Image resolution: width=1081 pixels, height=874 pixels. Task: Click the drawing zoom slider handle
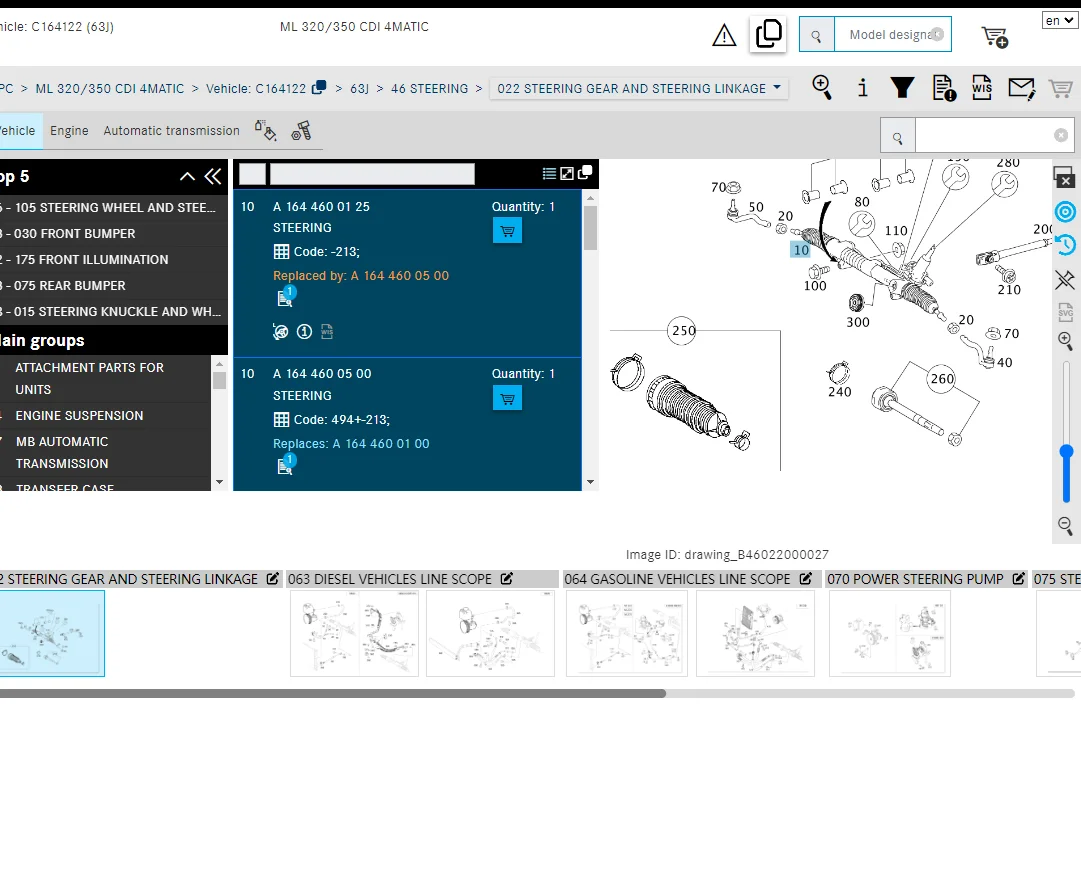[x=1067, y=452]
